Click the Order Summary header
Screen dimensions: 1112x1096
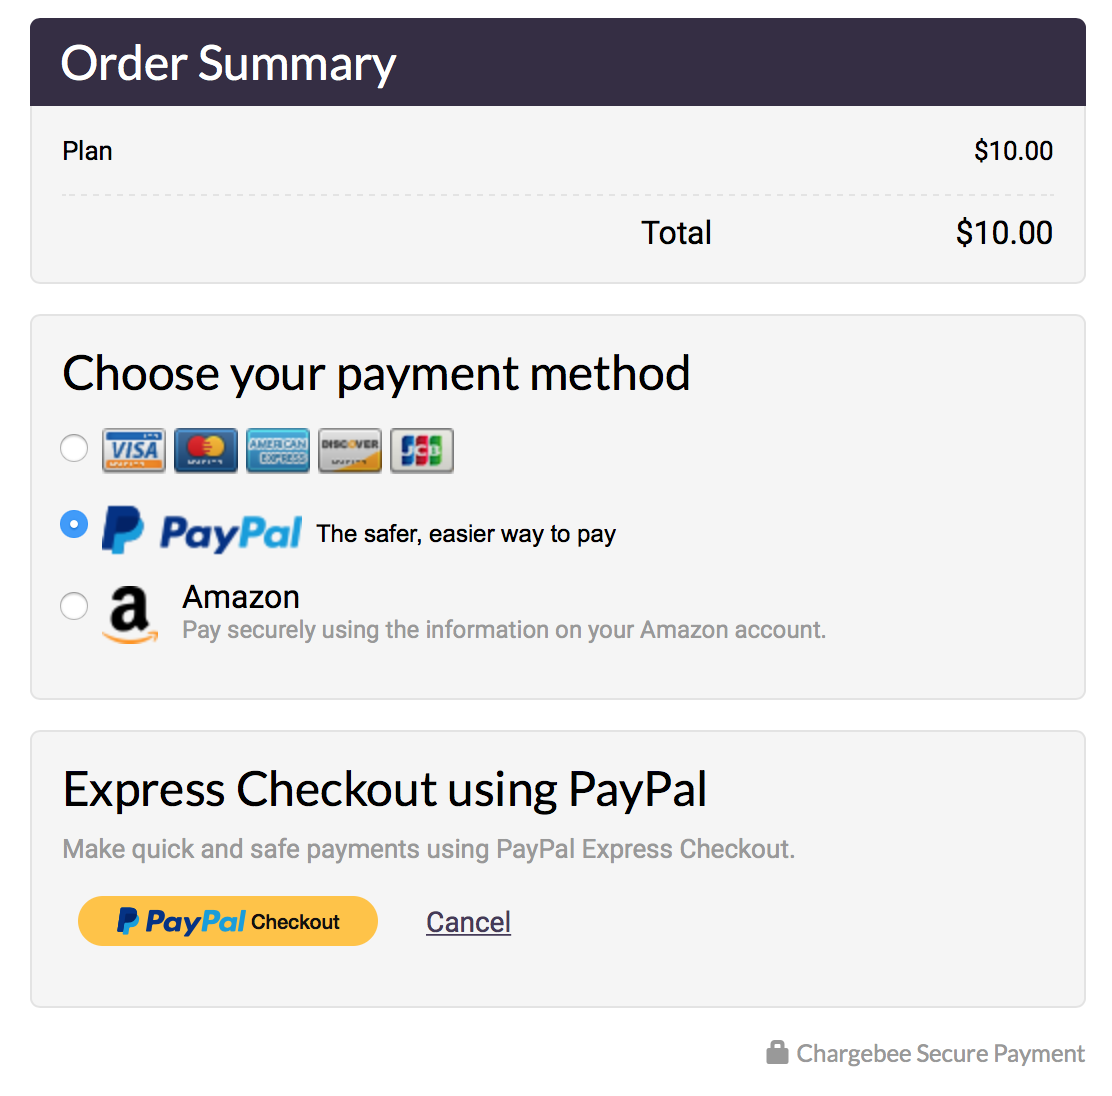click(x=229, y=63)
